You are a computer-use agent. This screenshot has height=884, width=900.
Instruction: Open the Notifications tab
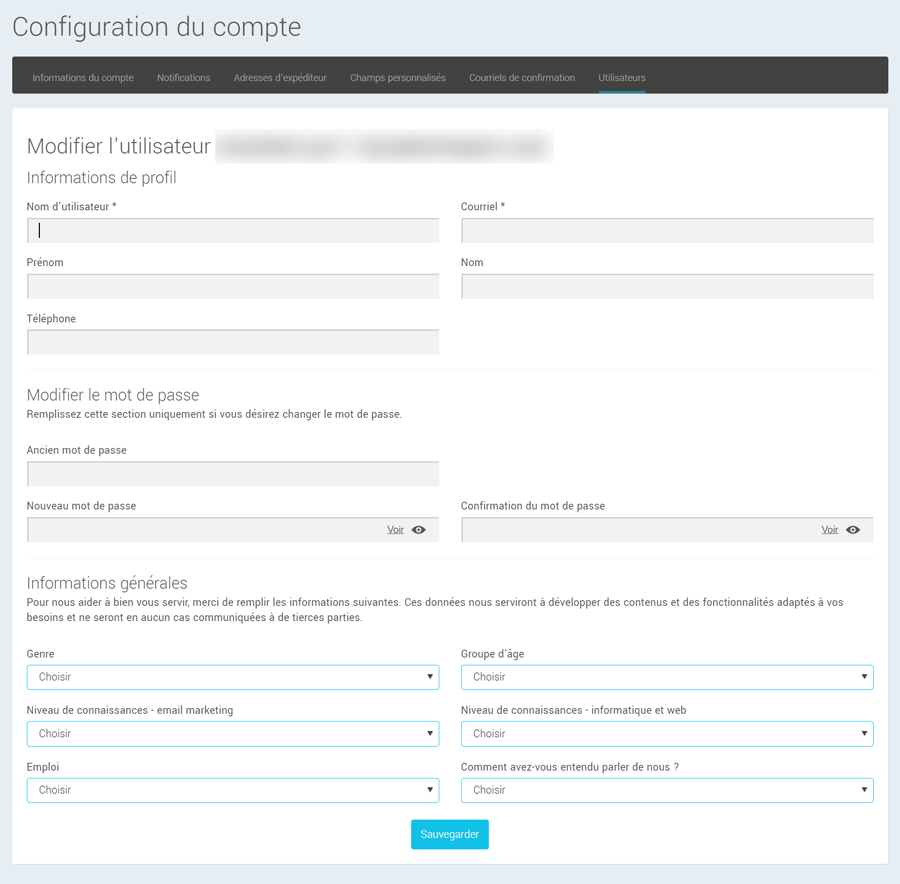(183, 77)
